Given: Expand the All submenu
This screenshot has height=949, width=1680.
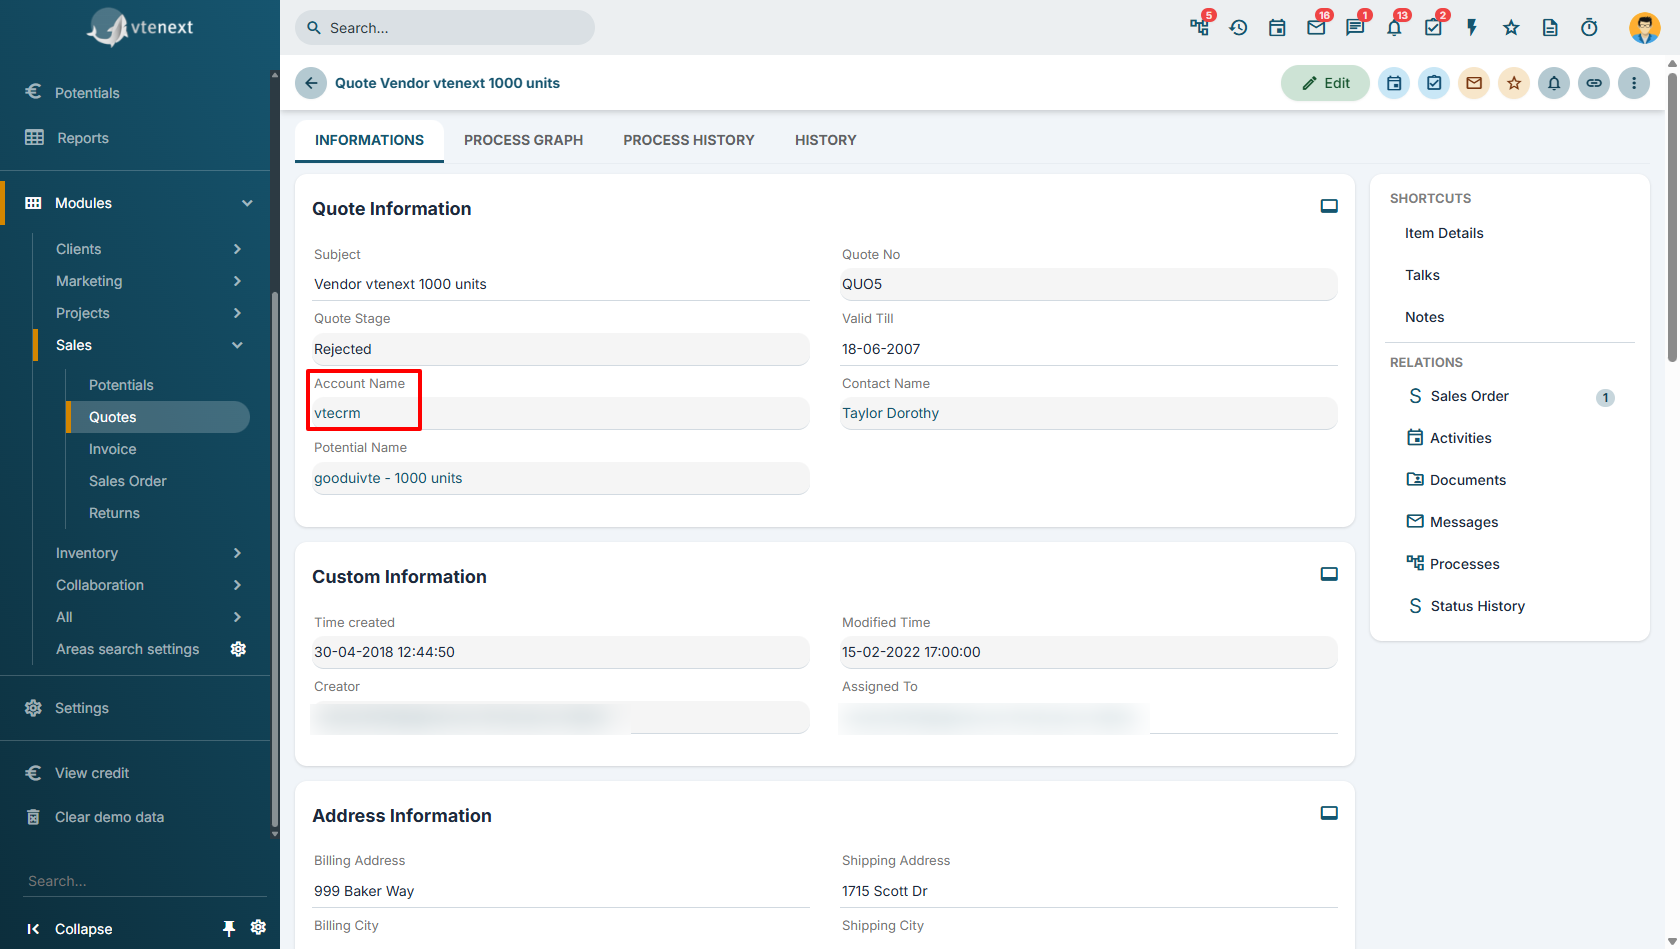Looking at the screenshot, I should (237, 617).
